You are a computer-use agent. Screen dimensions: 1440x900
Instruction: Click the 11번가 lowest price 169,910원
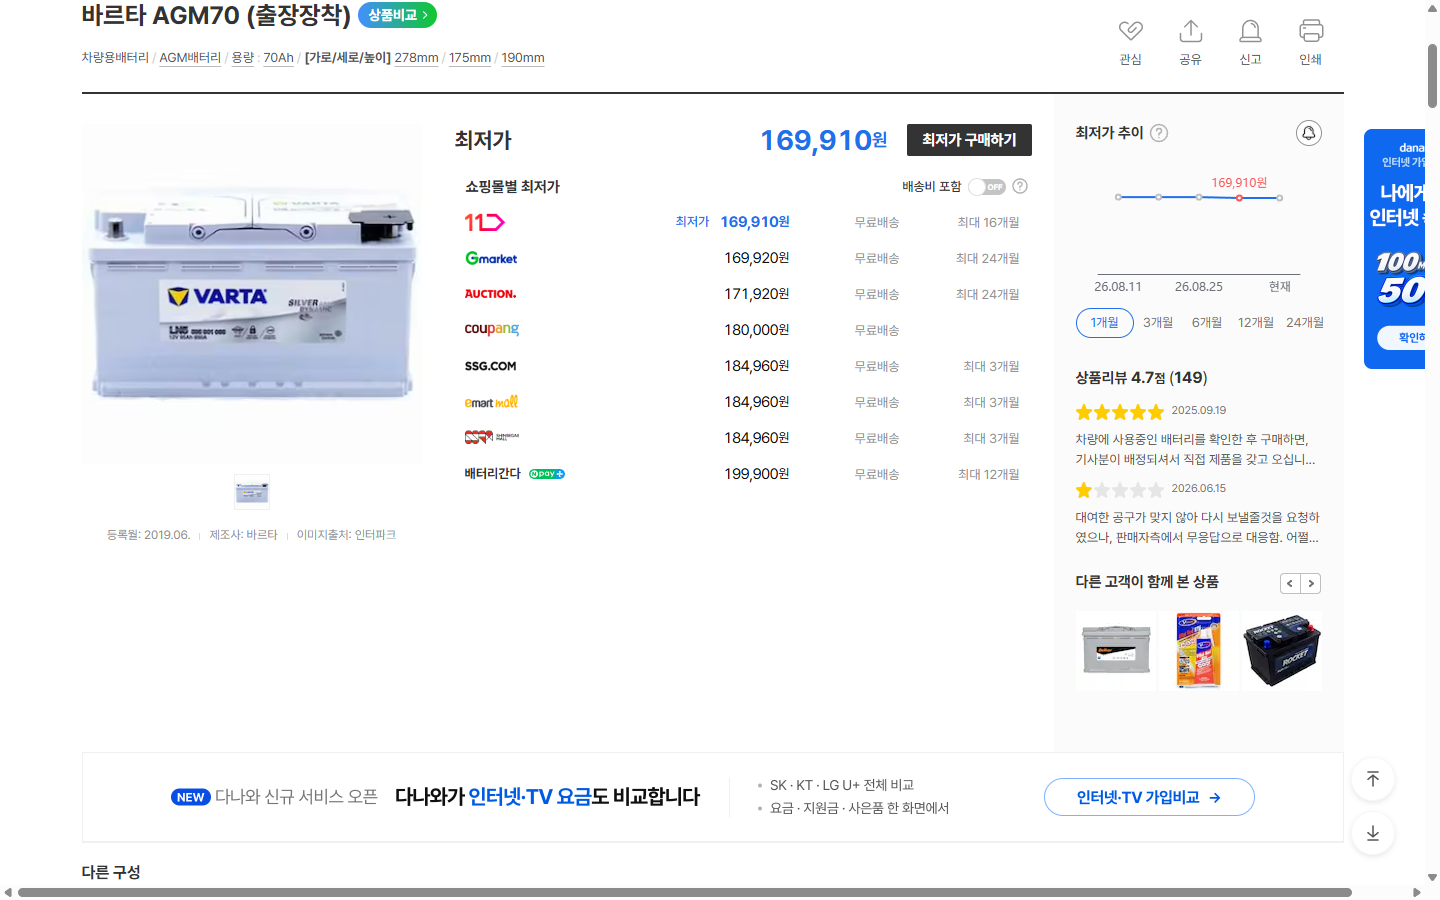tap(755, 222)
